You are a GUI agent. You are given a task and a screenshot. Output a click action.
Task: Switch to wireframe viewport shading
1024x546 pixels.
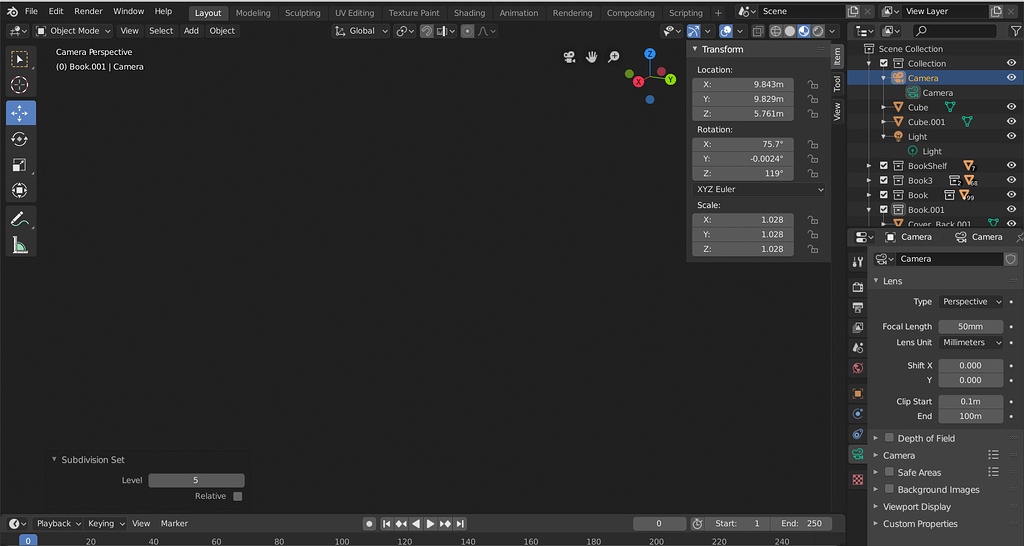(x=775, y=31)
